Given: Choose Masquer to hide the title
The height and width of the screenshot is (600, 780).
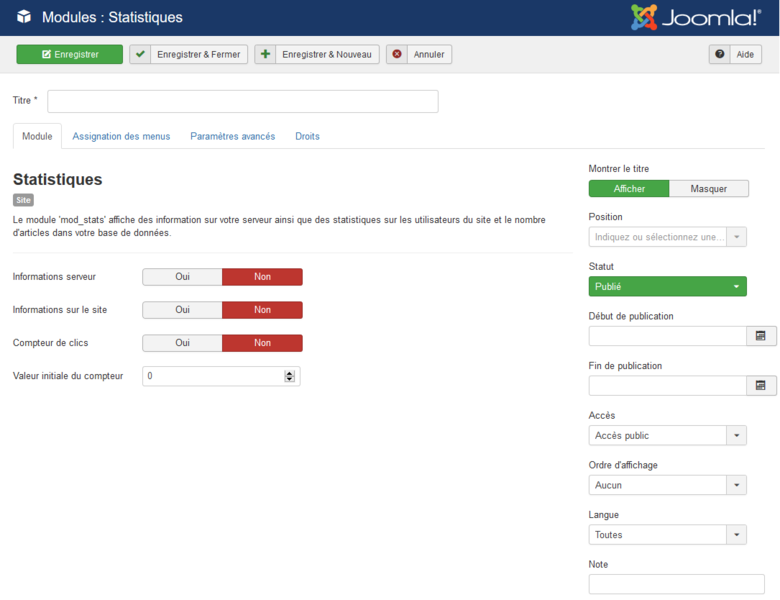Looking at the screenshot, I should point(709,189).
